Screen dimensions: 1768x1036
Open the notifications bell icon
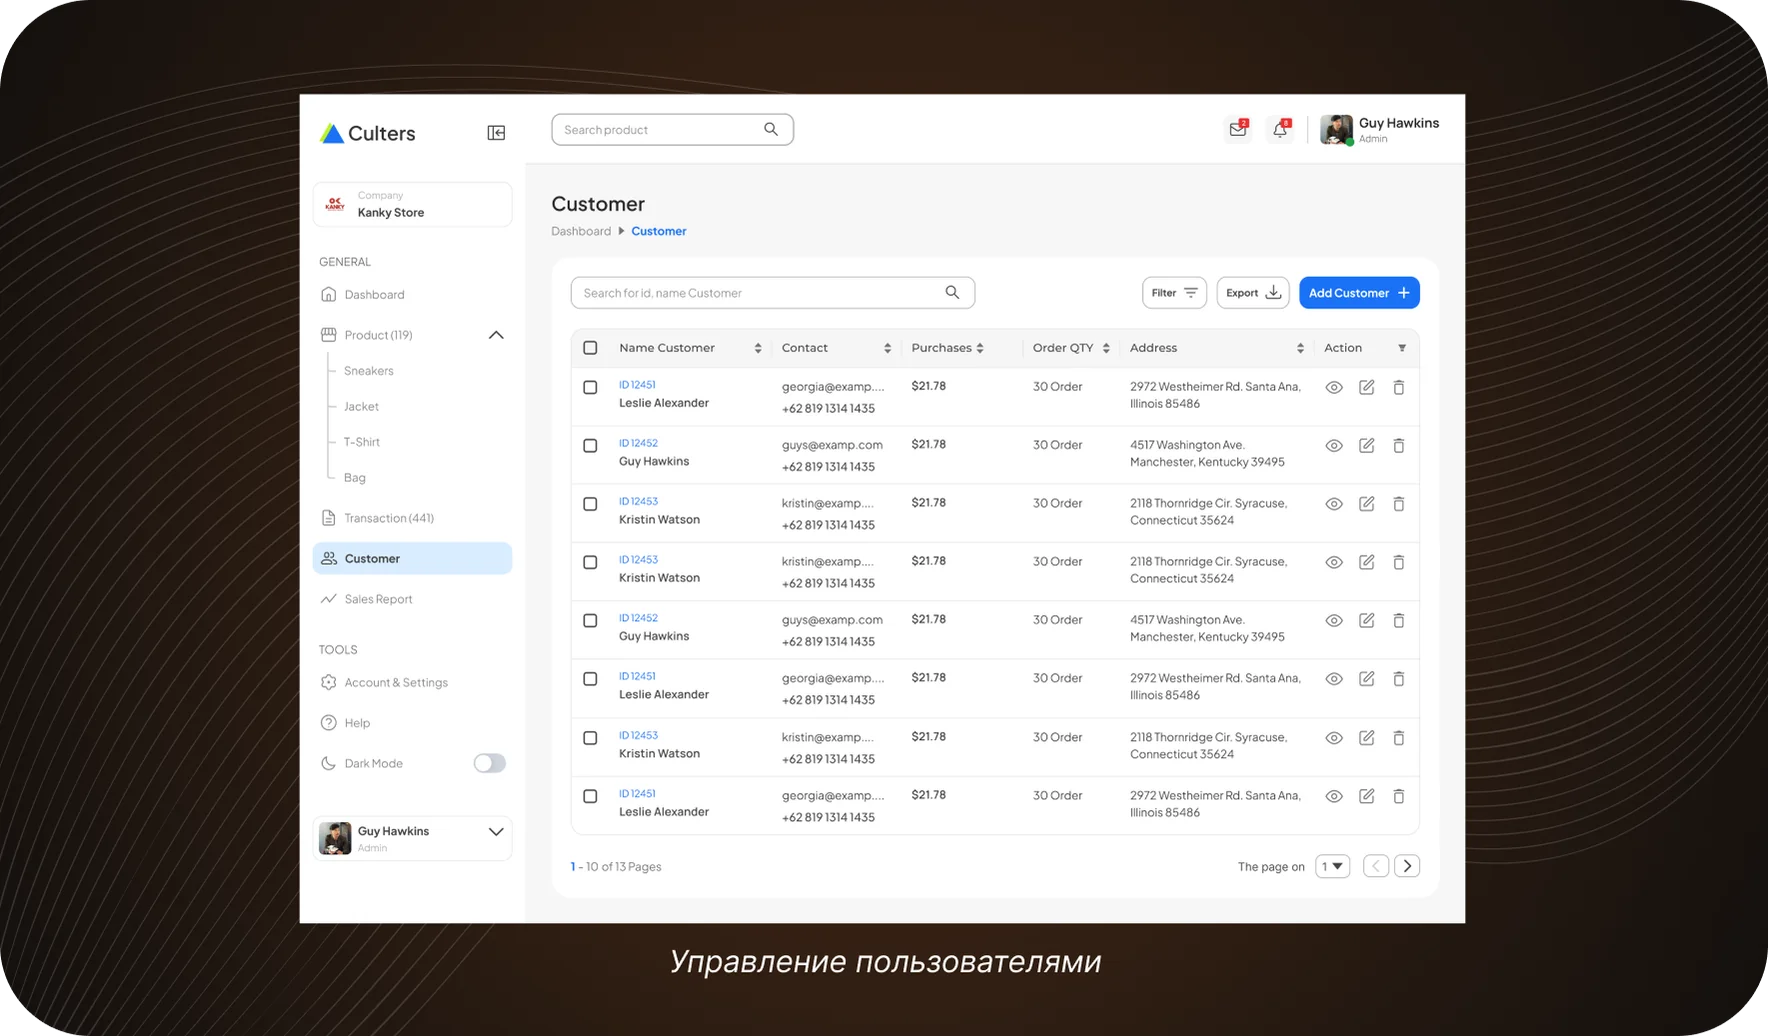[x=1280, y=129]
